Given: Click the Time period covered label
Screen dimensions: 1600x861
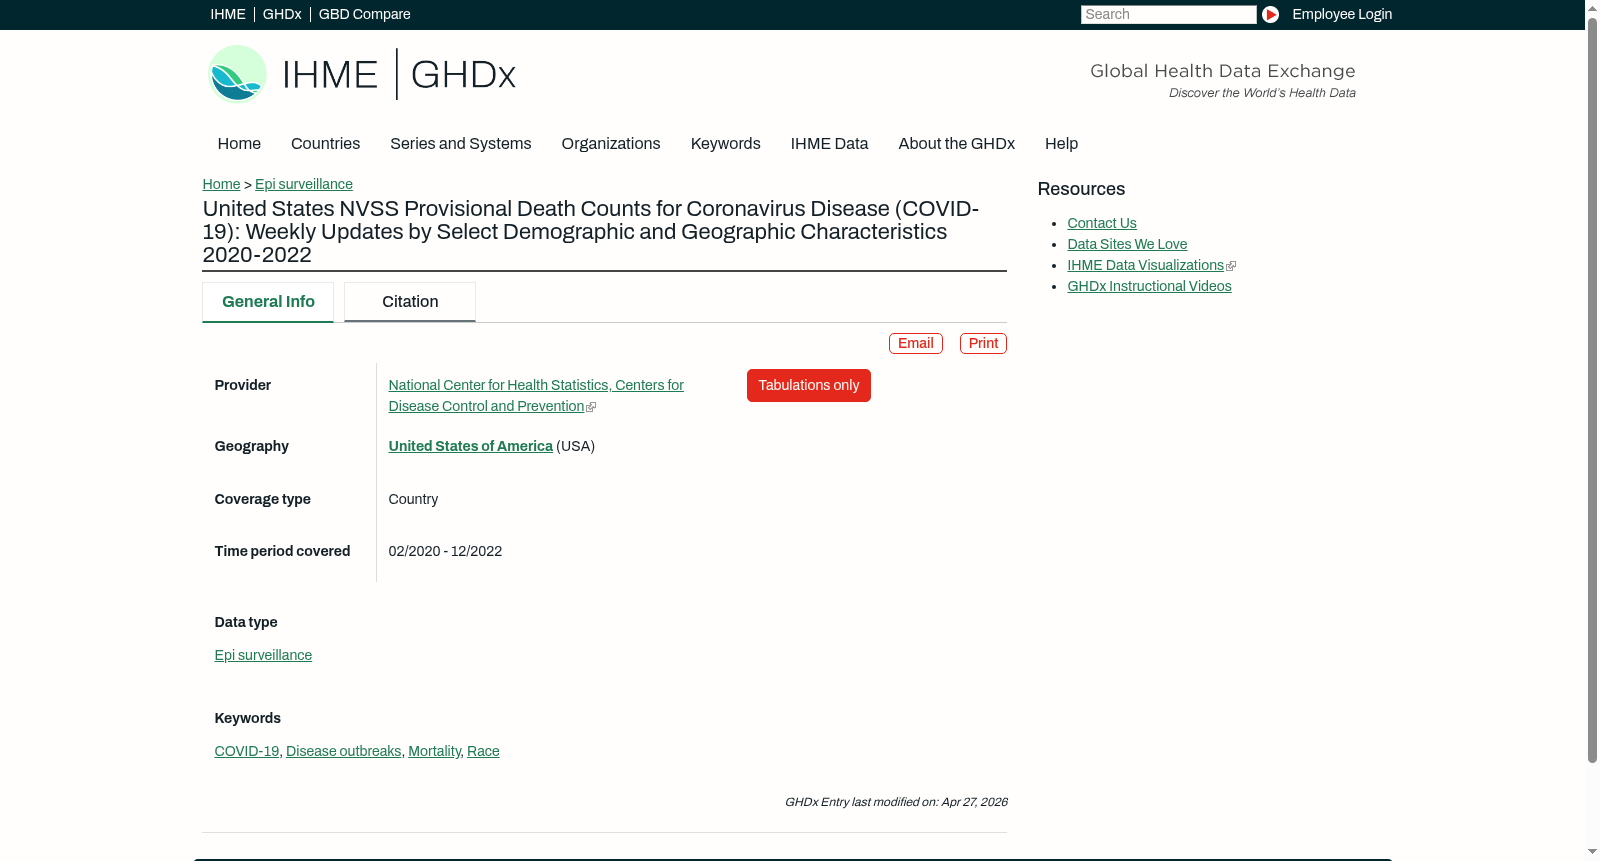Looking at the screenshot, I should (x=283, y=551).
